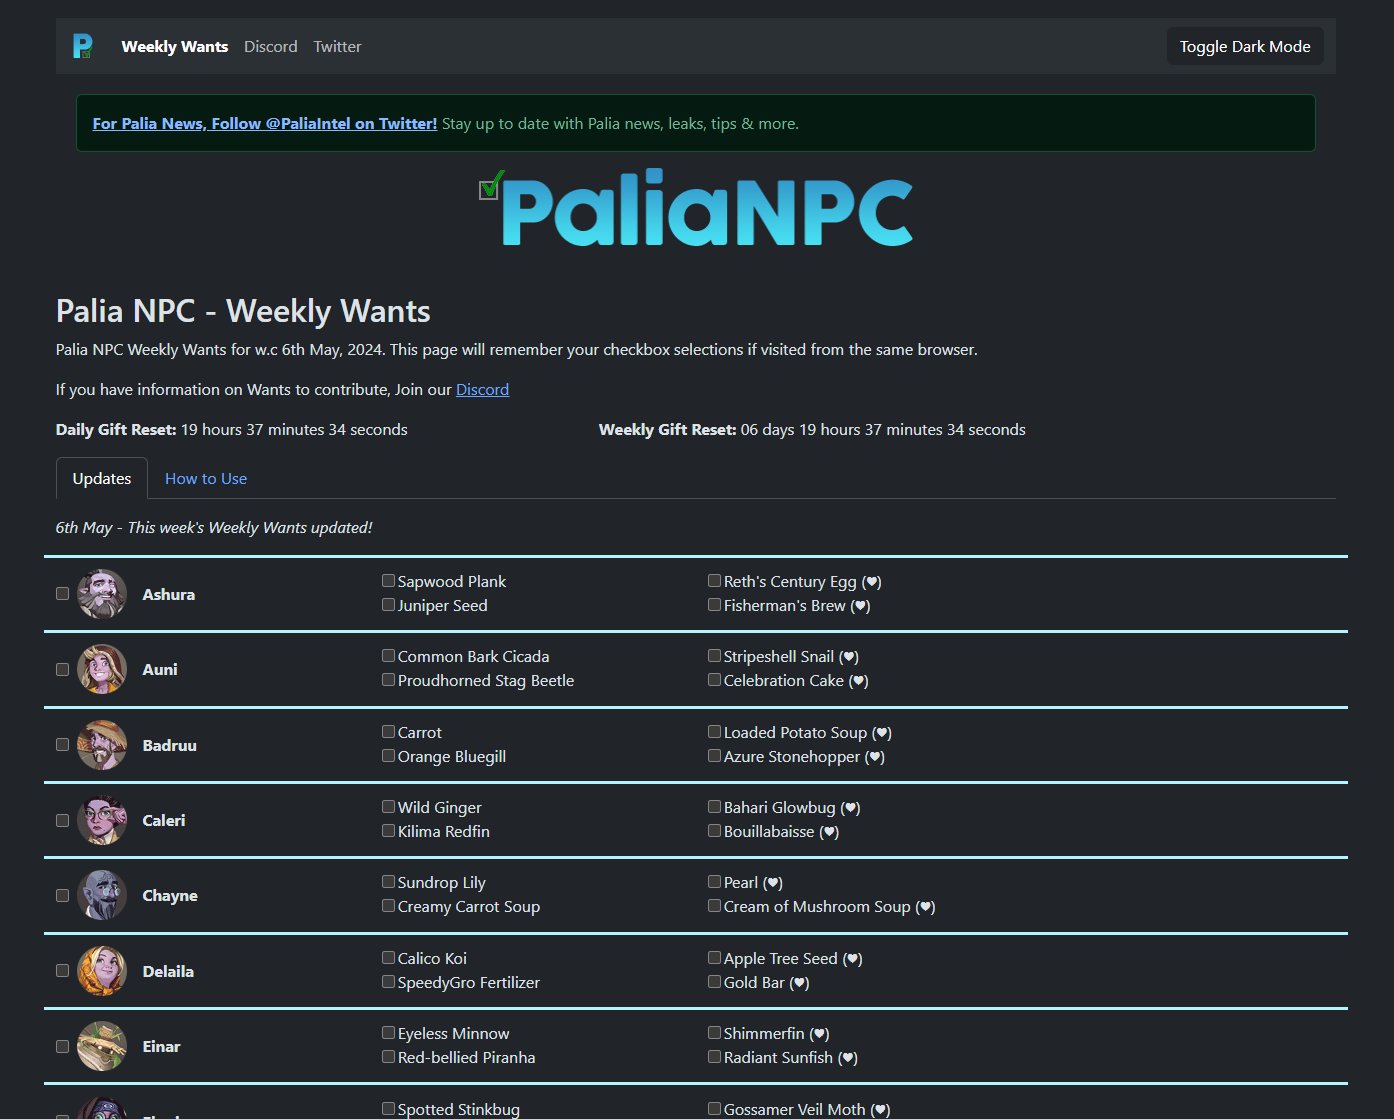Tick SpeedyGro Fertilizer checkbox
1394x1119 pixels.
click(388, 981)
